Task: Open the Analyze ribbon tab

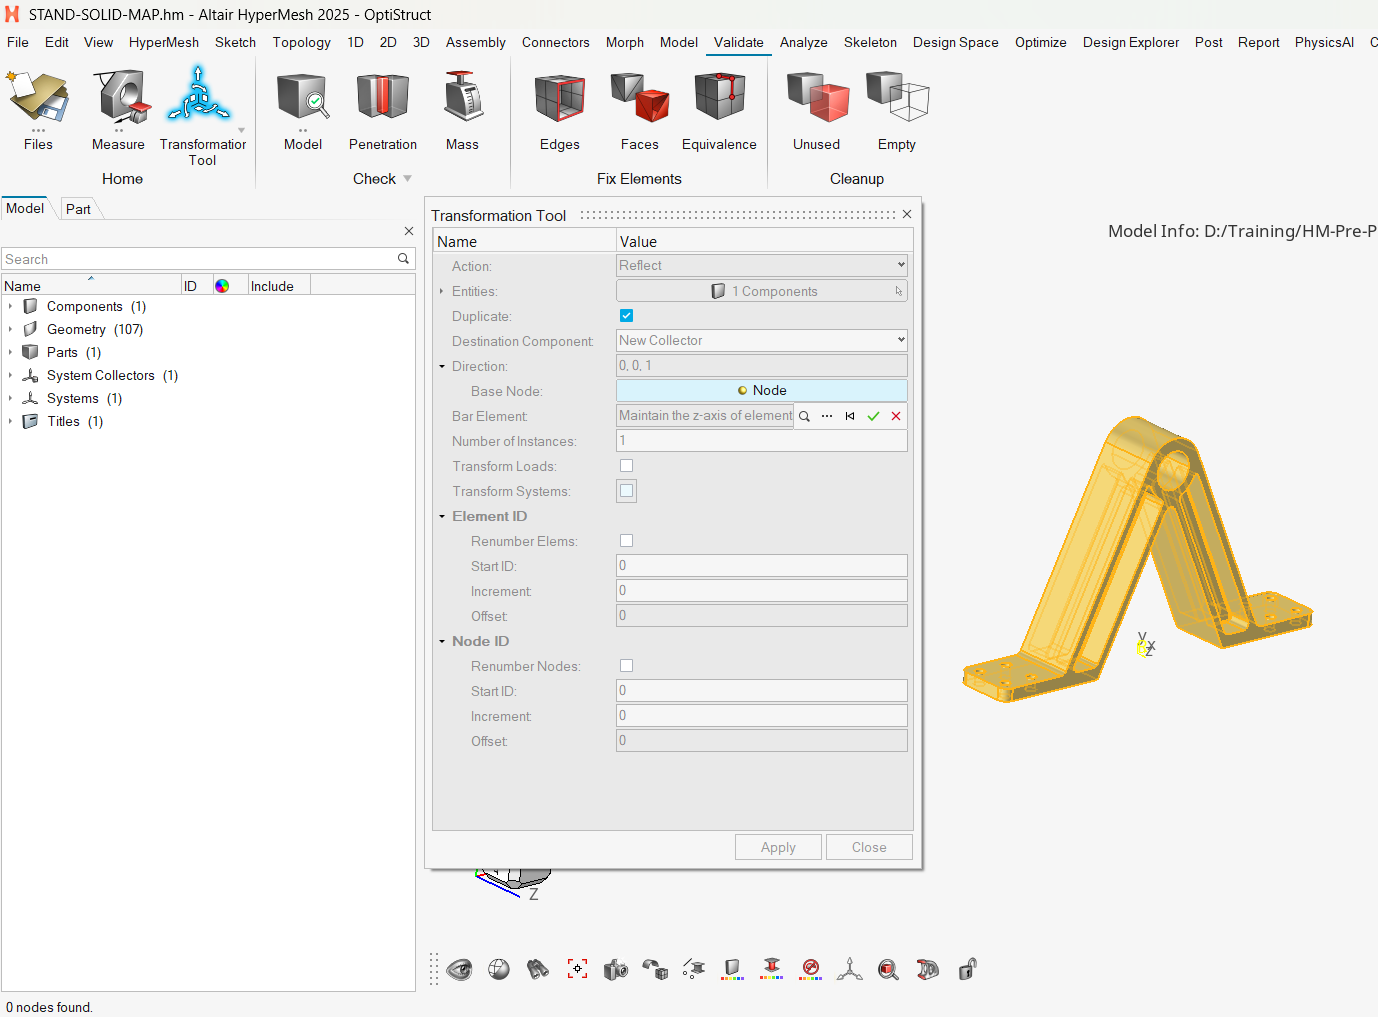Action: pyautogui.click(x=803, y=43)
